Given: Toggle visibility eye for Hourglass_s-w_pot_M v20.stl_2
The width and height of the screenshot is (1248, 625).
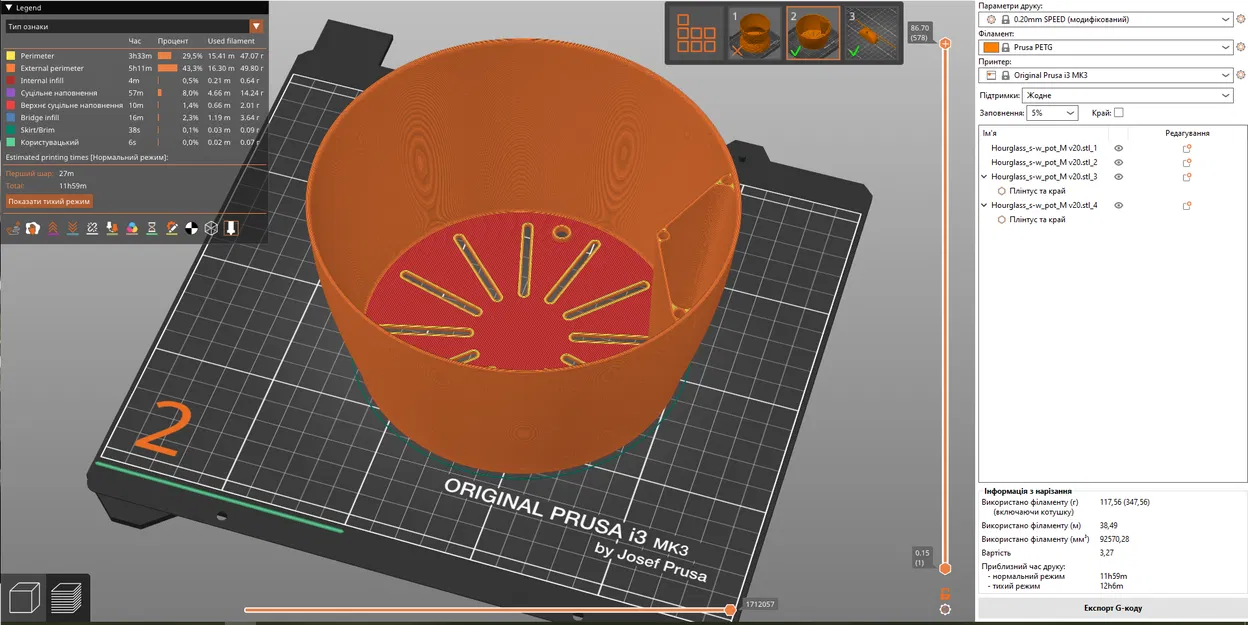Looking at the screenshot, I should point(1119,162).
